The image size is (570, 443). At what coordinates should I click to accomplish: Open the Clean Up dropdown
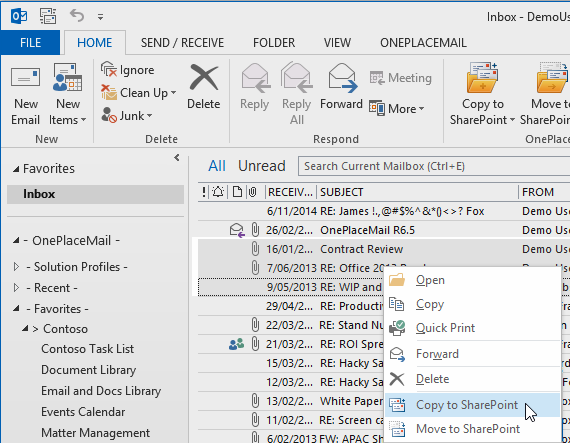point(139,93)
